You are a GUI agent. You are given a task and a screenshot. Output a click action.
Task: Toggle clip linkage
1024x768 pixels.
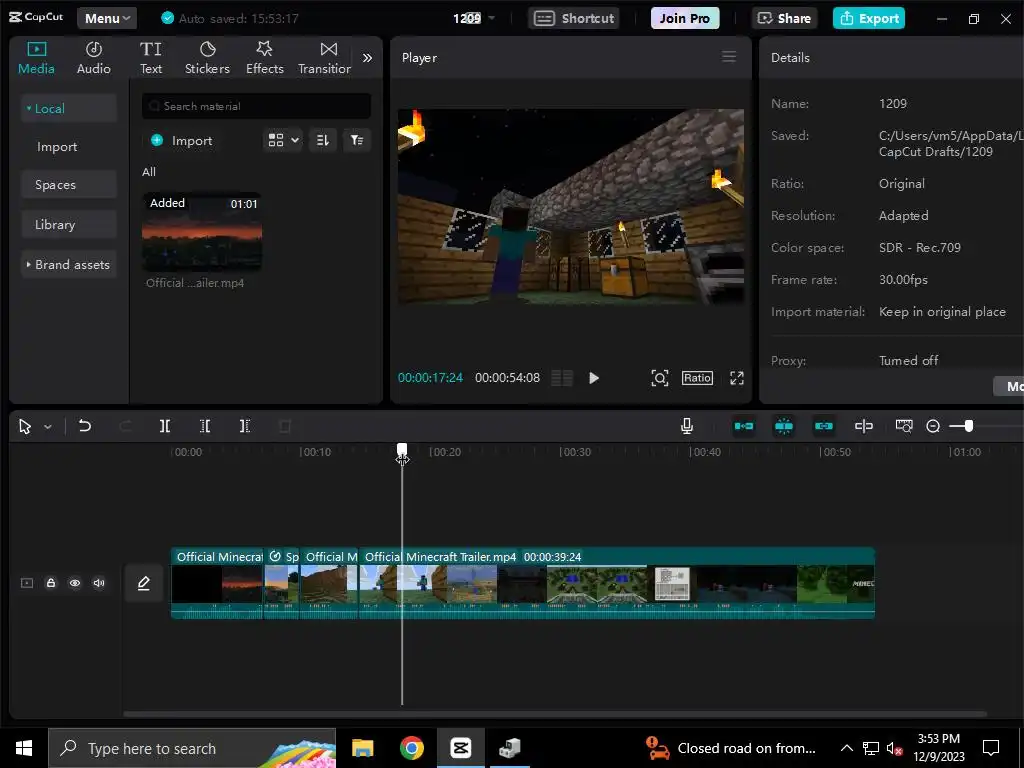824,426
